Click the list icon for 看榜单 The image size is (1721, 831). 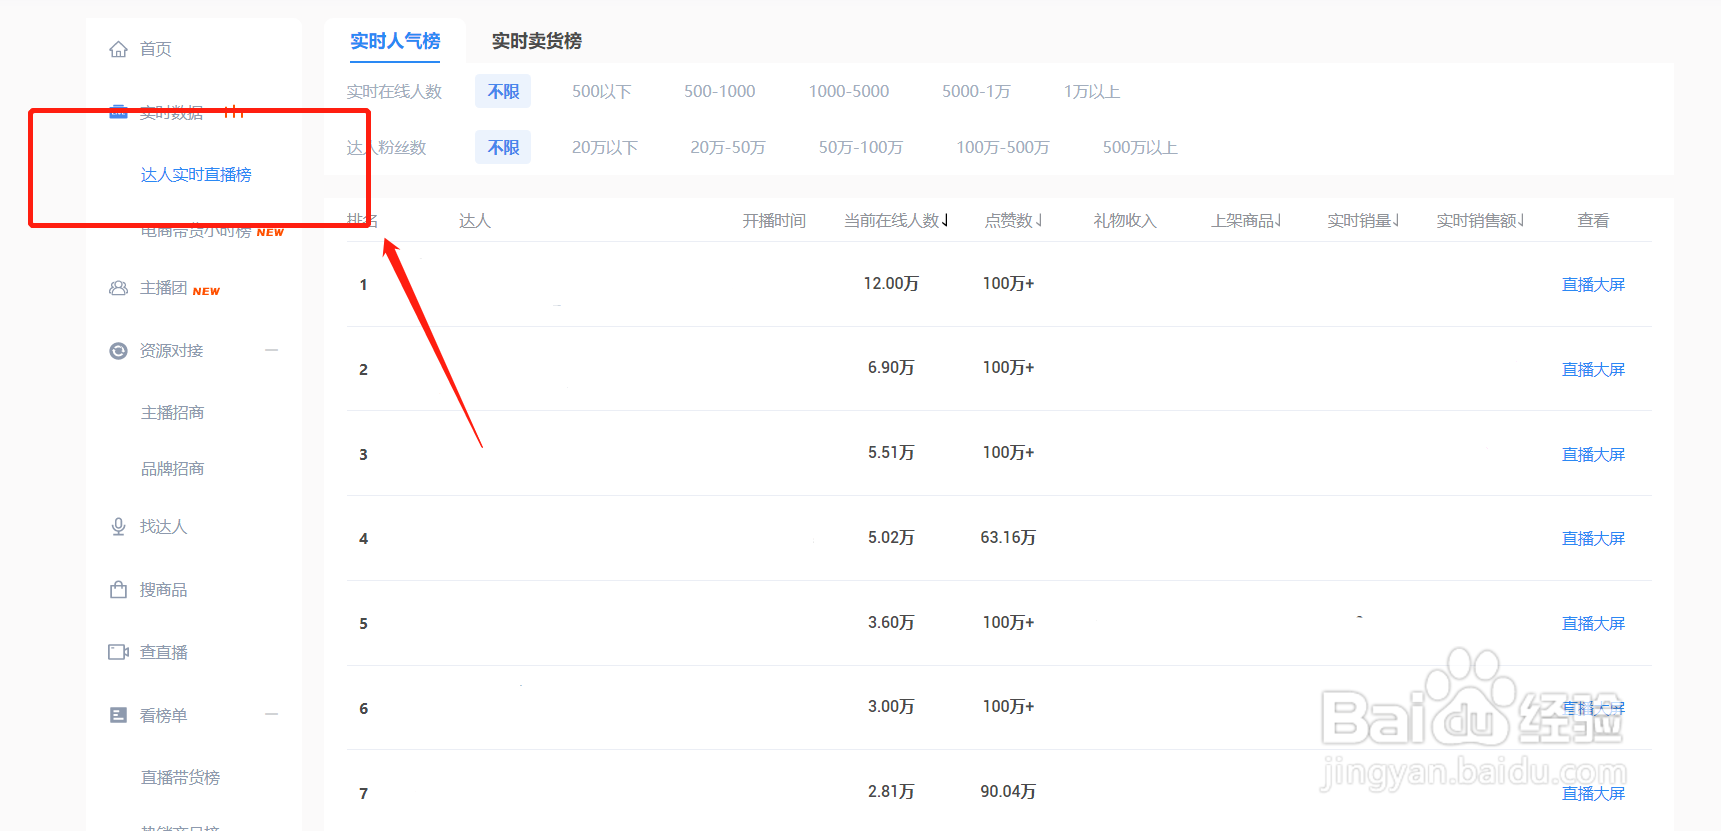click(118, 715)
